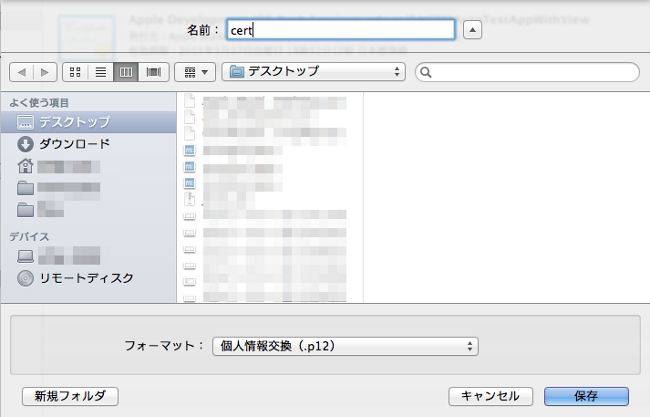Click the デスクトップ icon in the sidebar
Screen dimensions: 650x417
(x=25, y=122)
